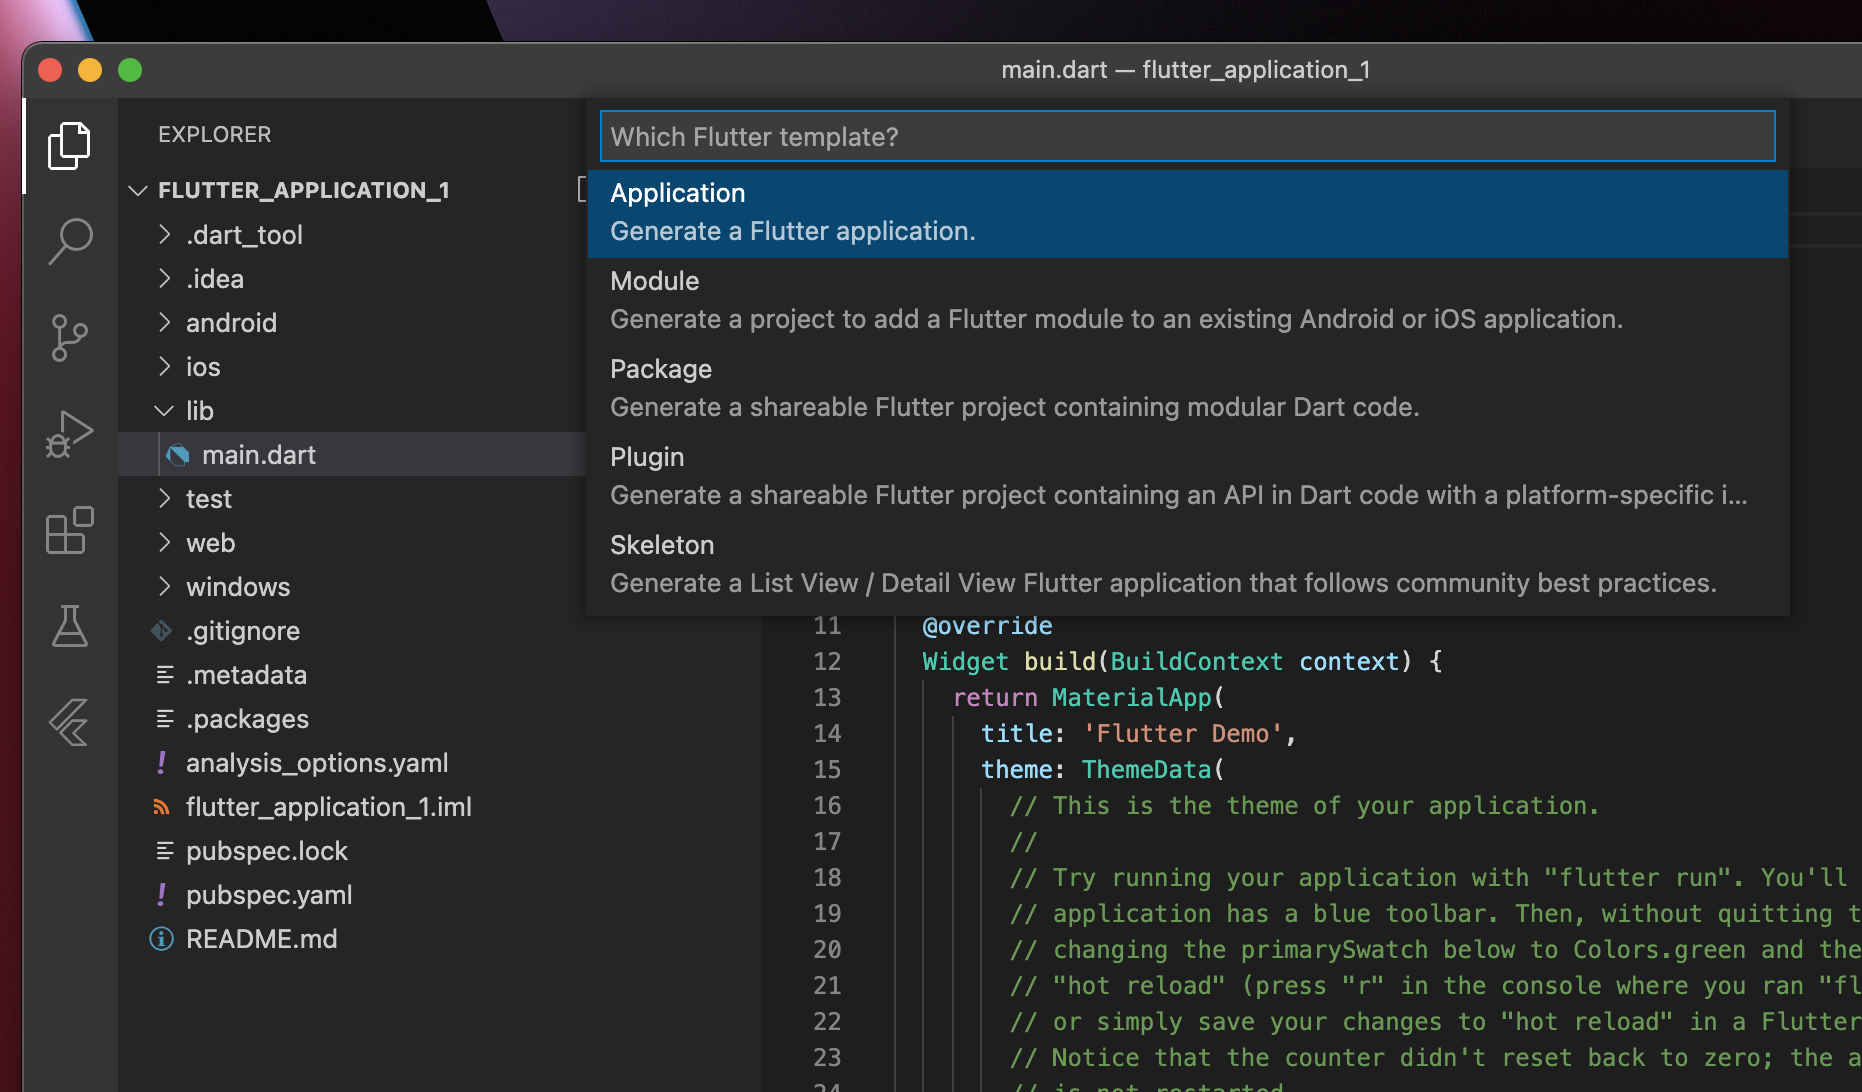Click line number 12 in the gutter
The image size is (1862, 1092).
(x=827, y=662)
